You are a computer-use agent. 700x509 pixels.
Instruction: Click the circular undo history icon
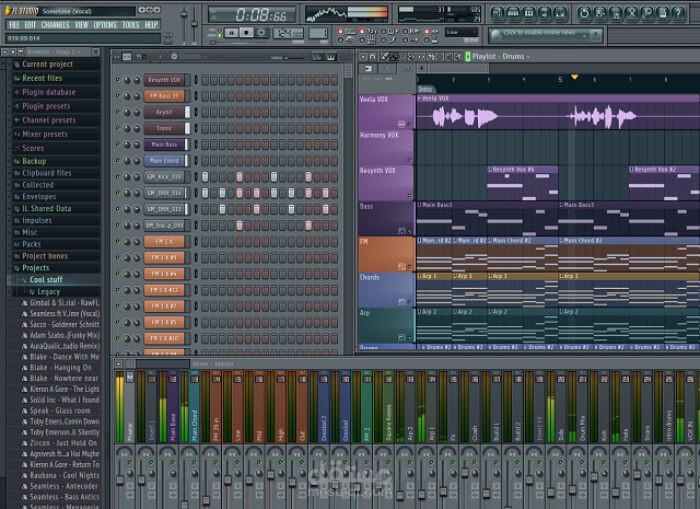pos(584,13)
